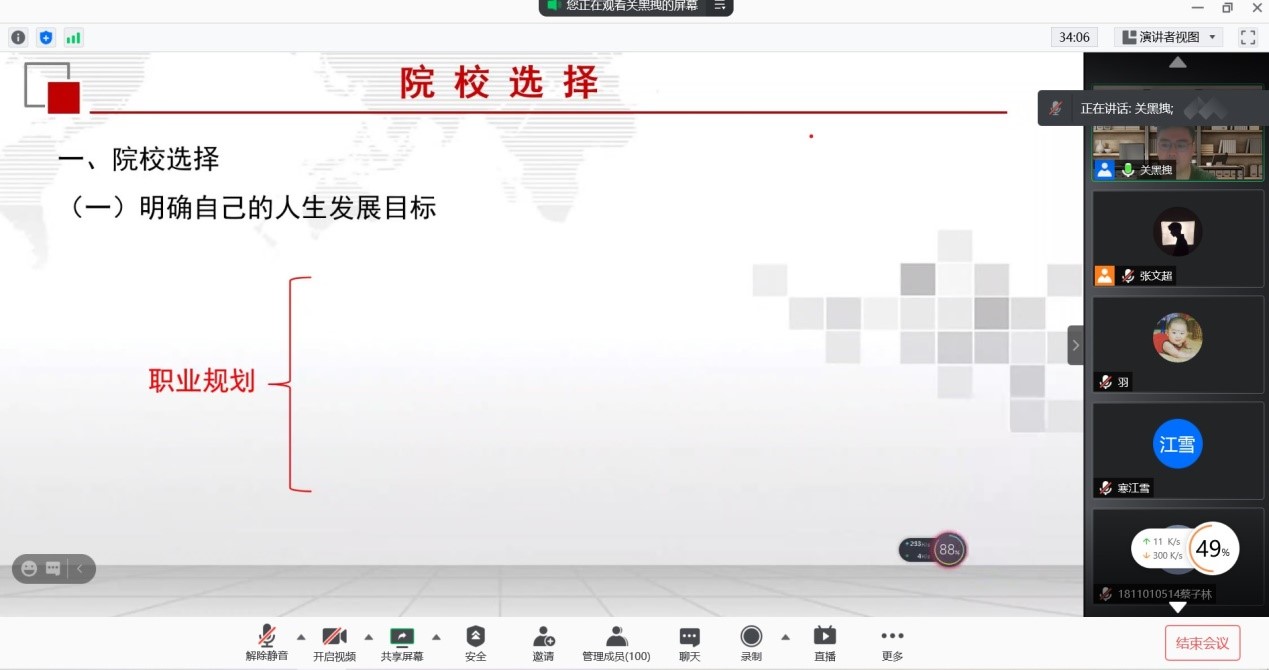Check the green network signal icon

tap(73, 38)
